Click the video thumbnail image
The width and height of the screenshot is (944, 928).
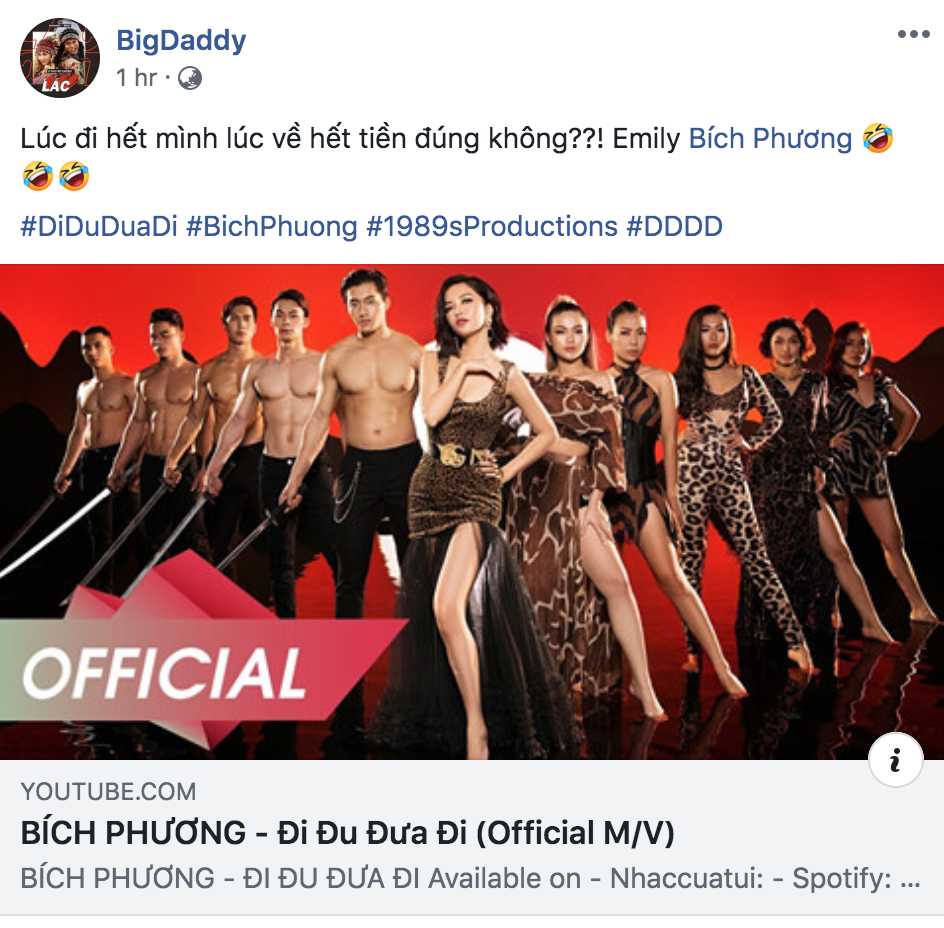472,512
